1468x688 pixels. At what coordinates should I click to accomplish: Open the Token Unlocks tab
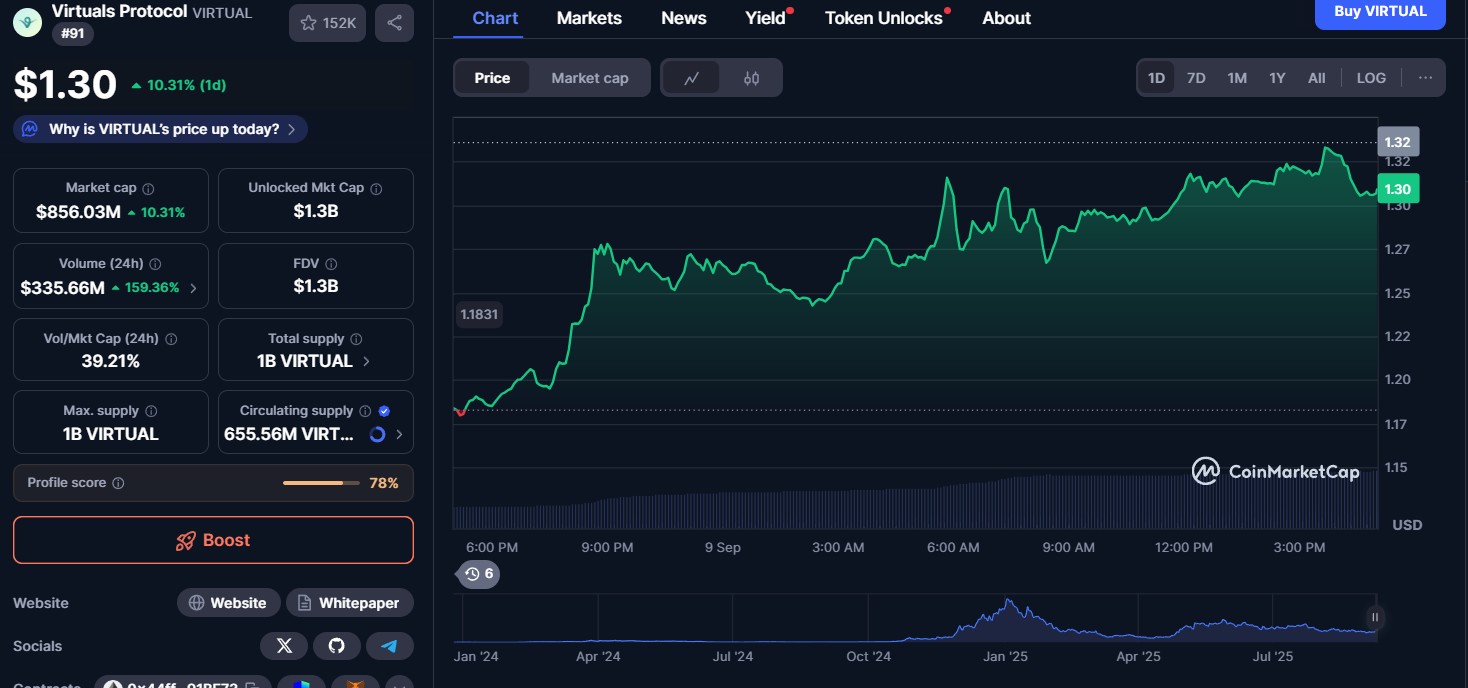884,18
